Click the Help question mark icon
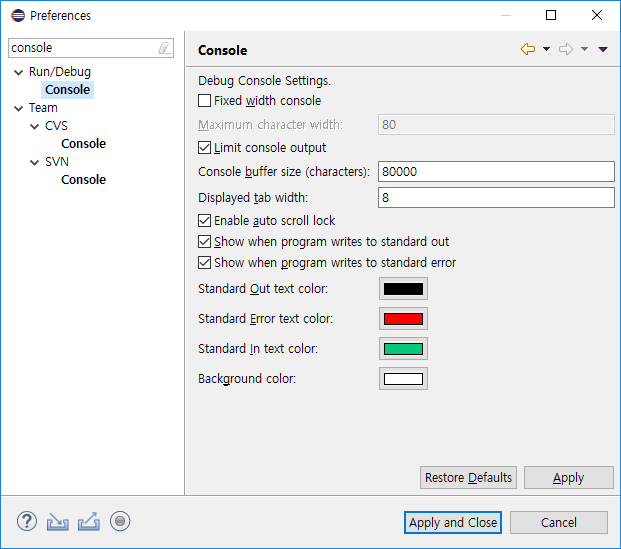 pyautogui.click(x=27, y=521)
